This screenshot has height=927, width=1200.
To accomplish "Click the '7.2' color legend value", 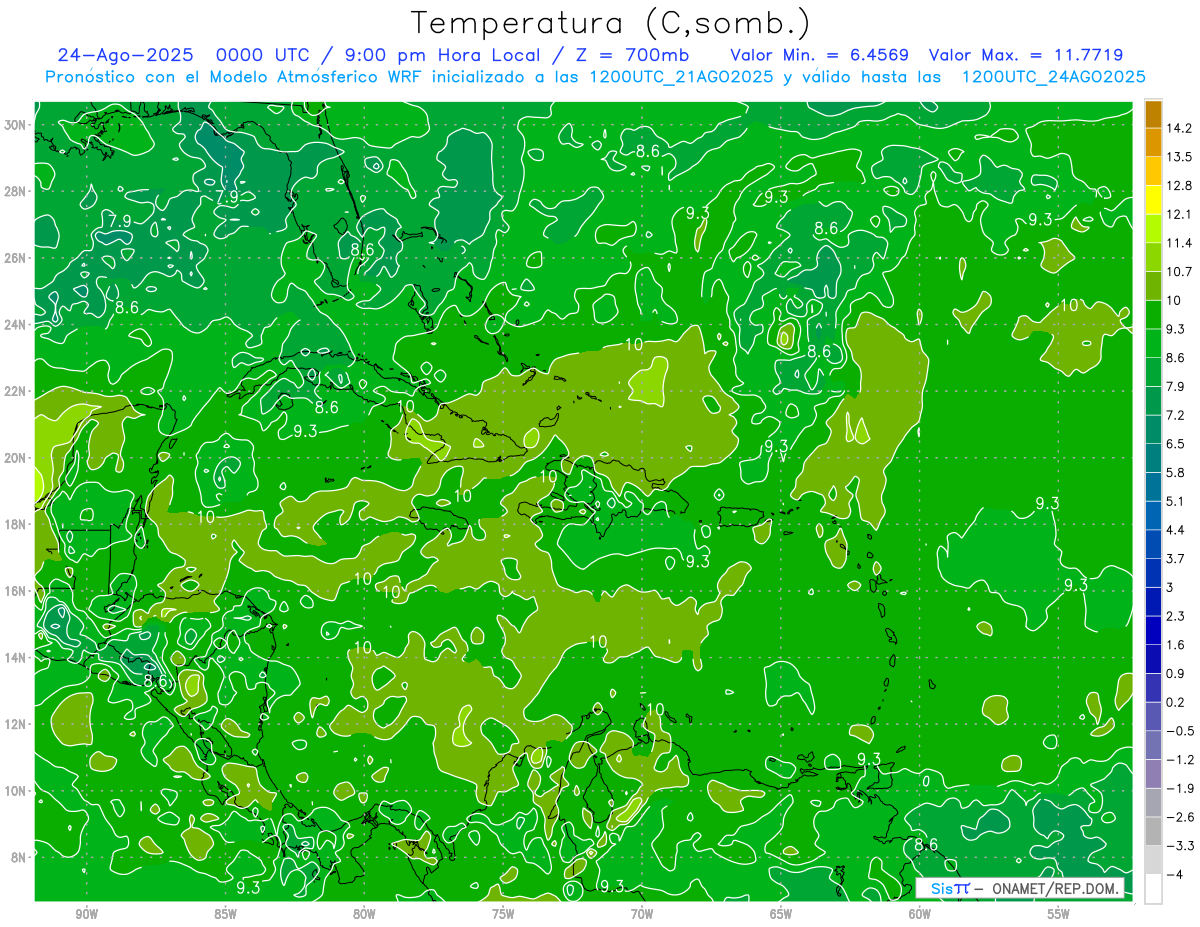I will 1176,415.
